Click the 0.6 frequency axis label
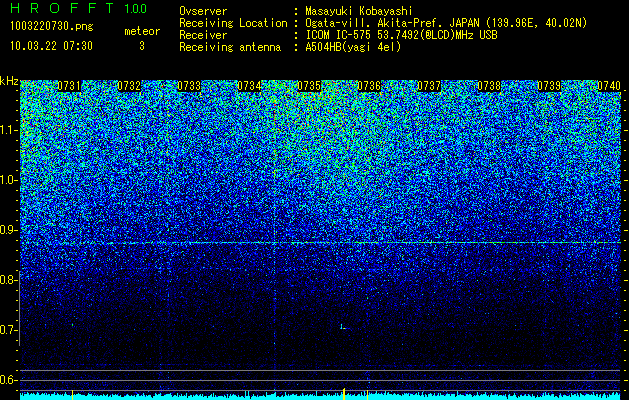629x400 pixels. tap(8, 380)
